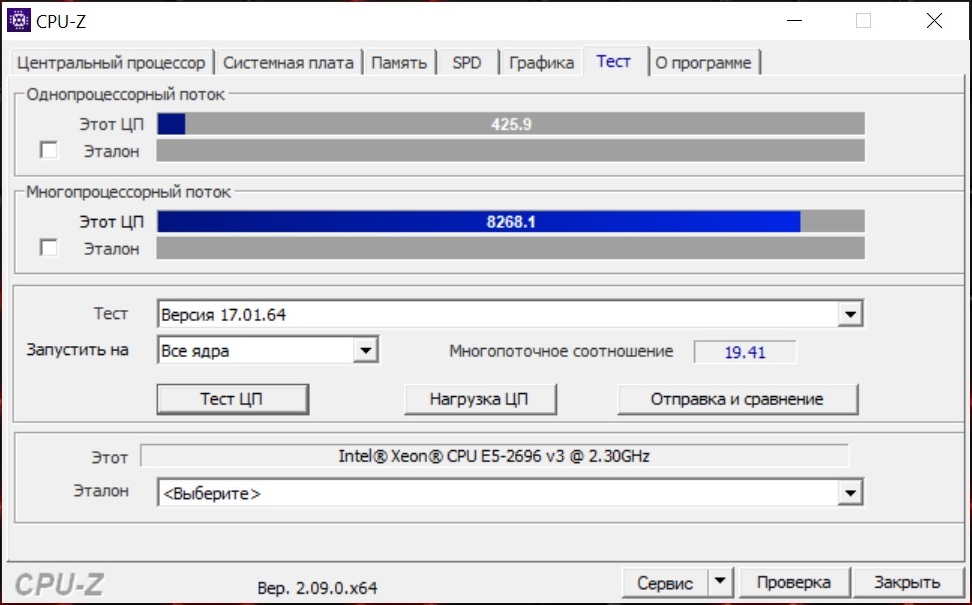Switch to the Системная плата tab
The image size is (972, 605).
[288, 63]
